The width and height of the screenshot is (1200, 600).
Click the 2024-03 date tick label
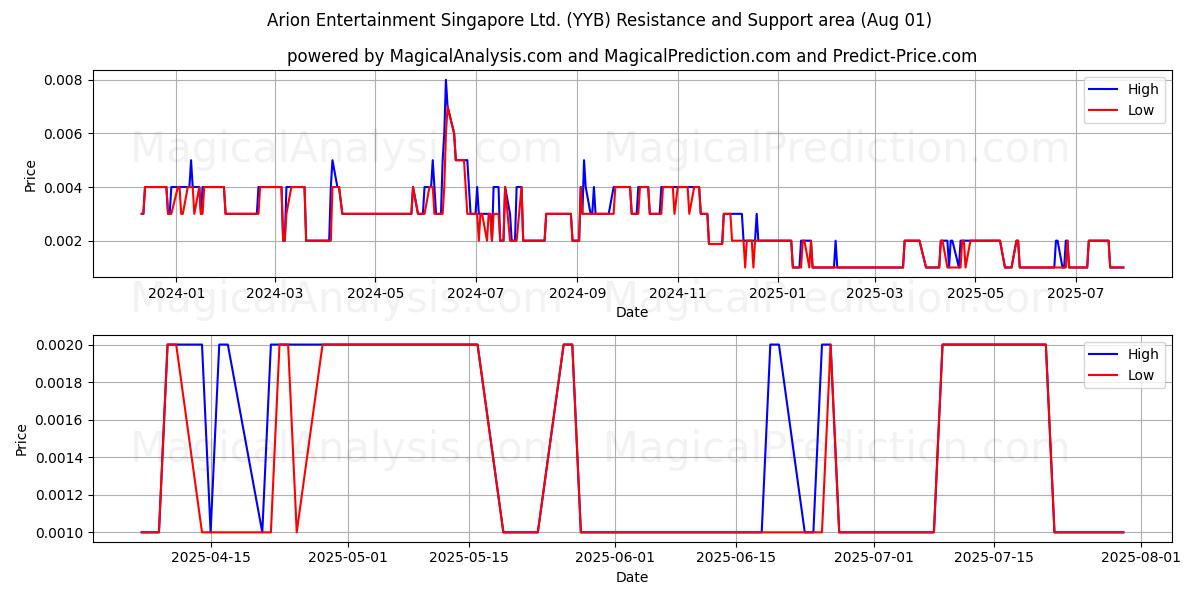[274, 293]
